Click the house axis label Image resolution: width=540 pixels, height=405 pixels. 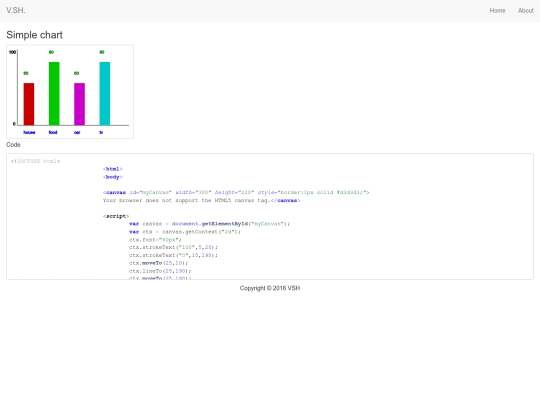click(x=29, y=132)
